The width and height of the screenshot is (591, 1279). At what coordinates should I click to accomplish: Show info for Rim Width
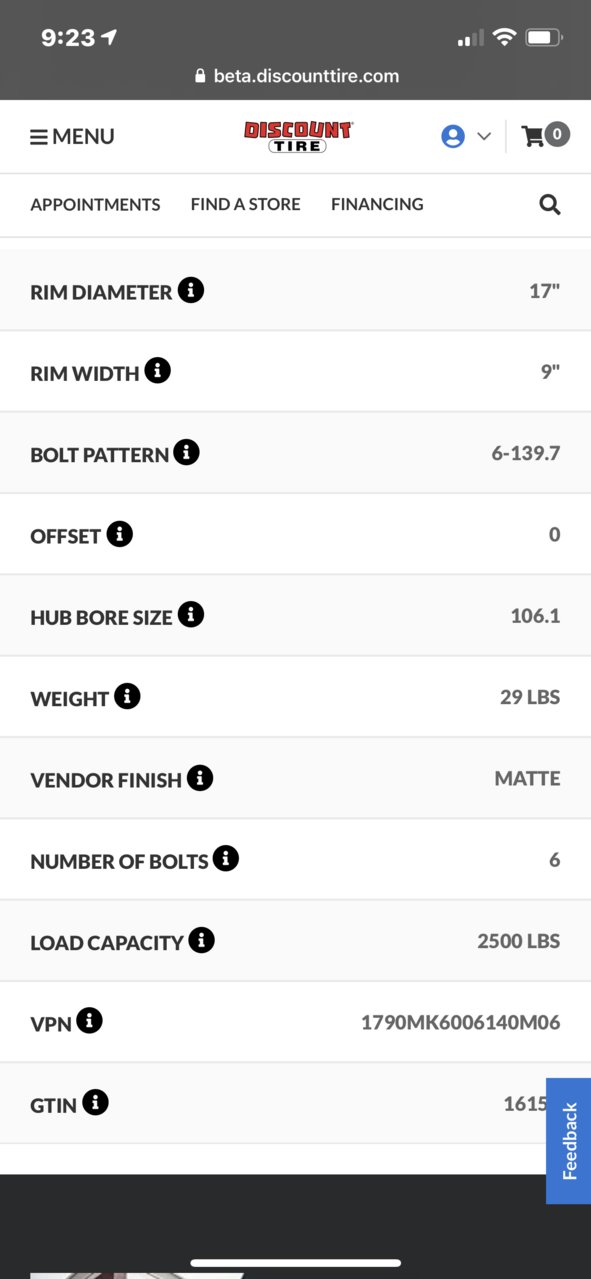[158, 371]
